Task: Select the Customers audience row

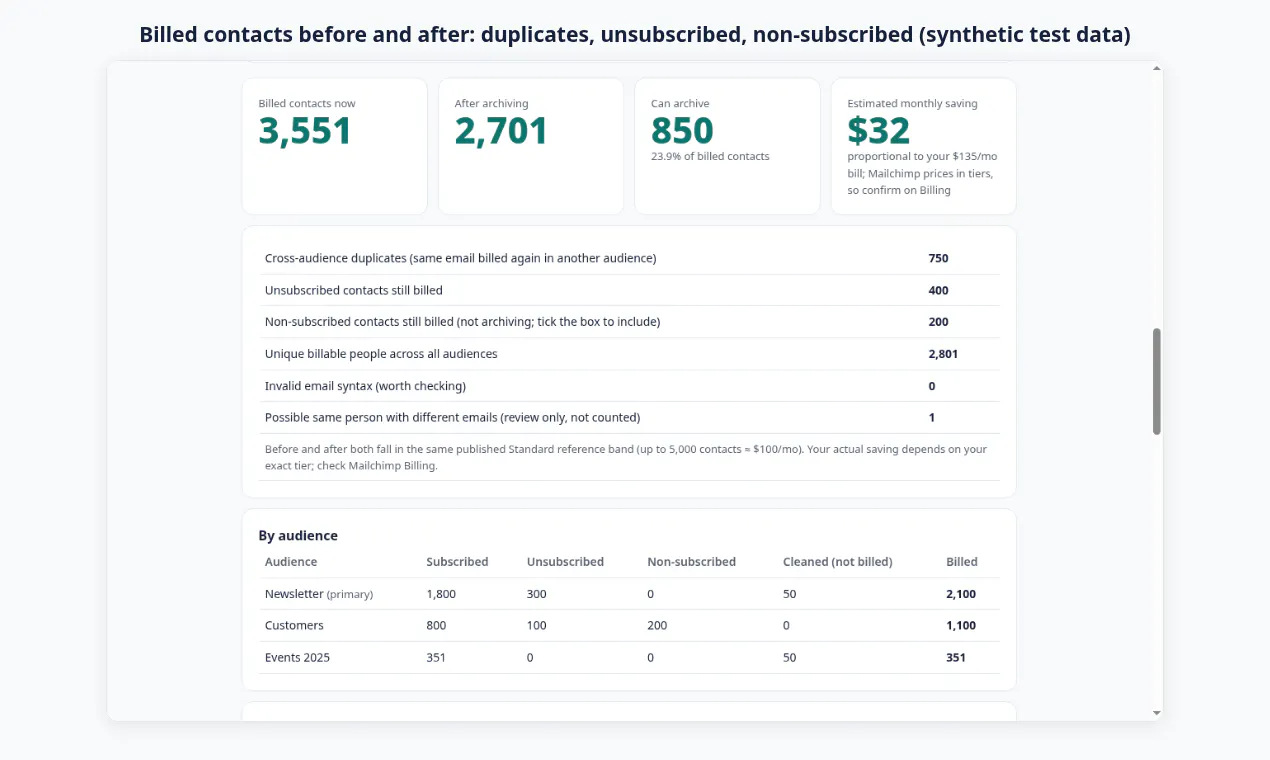Action: point(629,626)
